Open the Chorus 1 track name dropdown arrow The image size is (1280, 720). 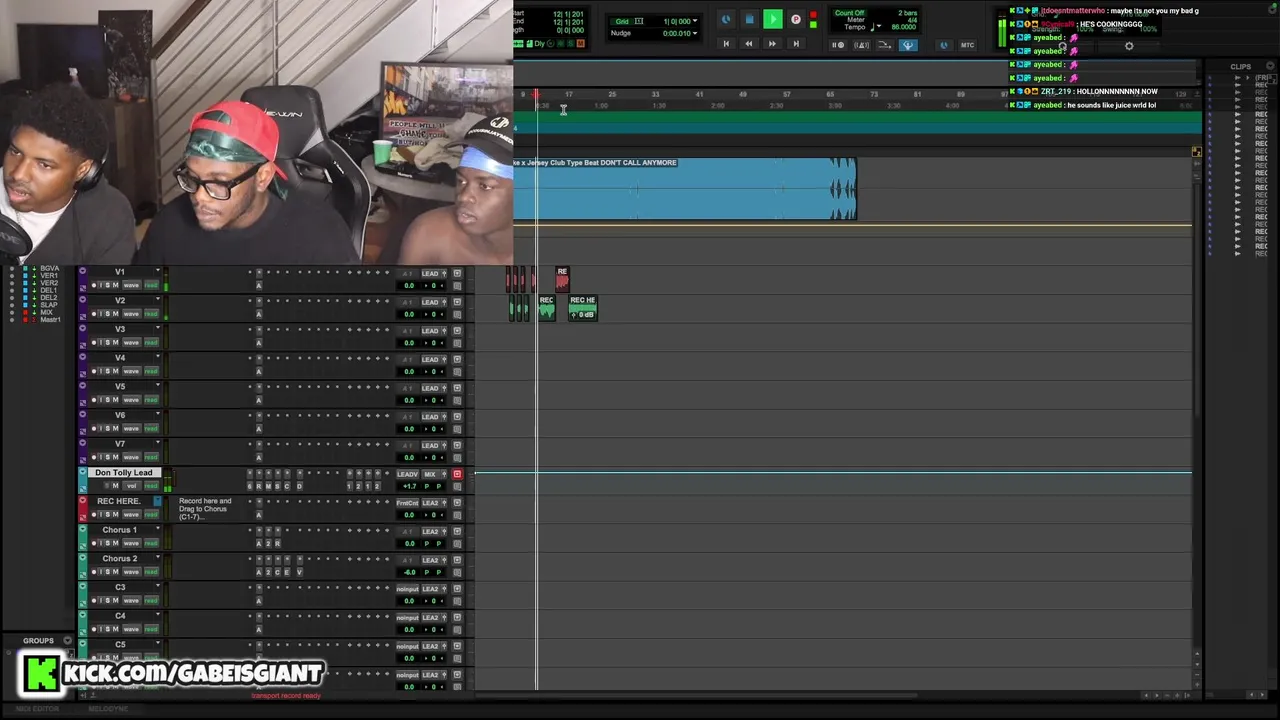coord(158,528)
